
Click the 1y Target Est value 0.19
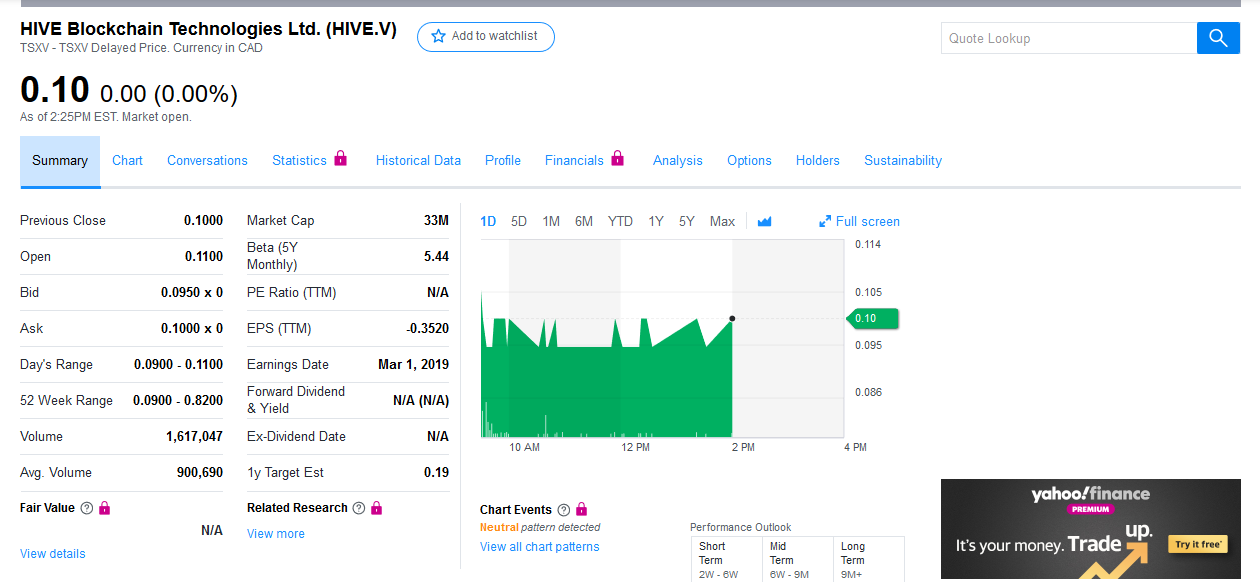(x=436, y=472)
